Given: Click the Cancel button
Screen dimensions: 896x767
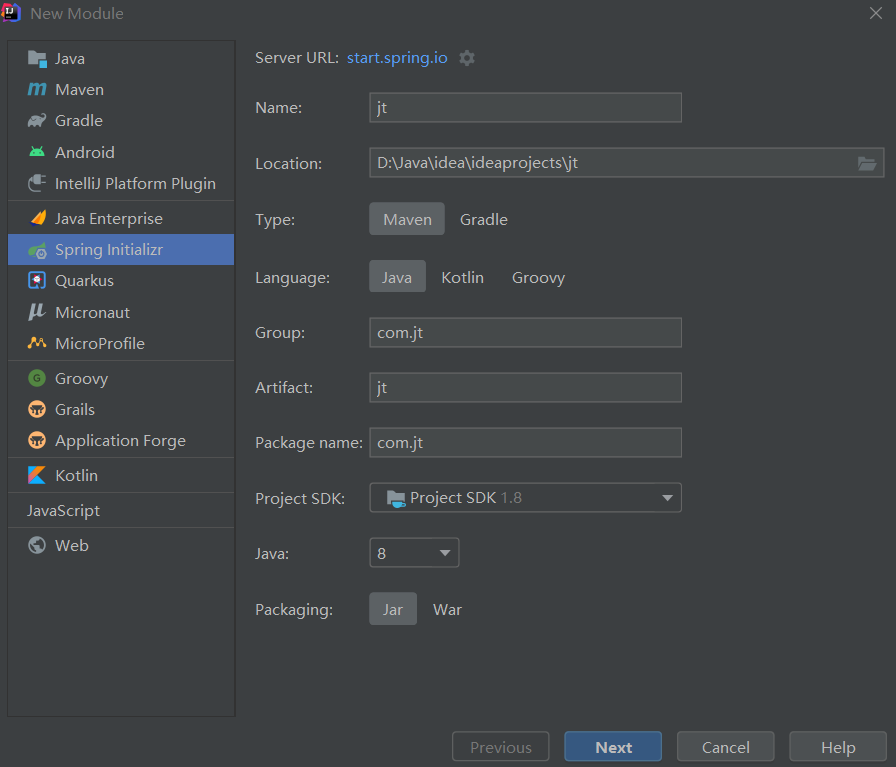Looking at the screenshot, I should pos(726,747).
